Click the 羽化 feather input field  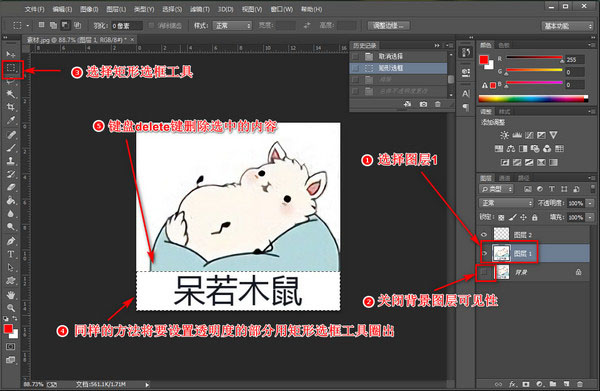point(127,26)
